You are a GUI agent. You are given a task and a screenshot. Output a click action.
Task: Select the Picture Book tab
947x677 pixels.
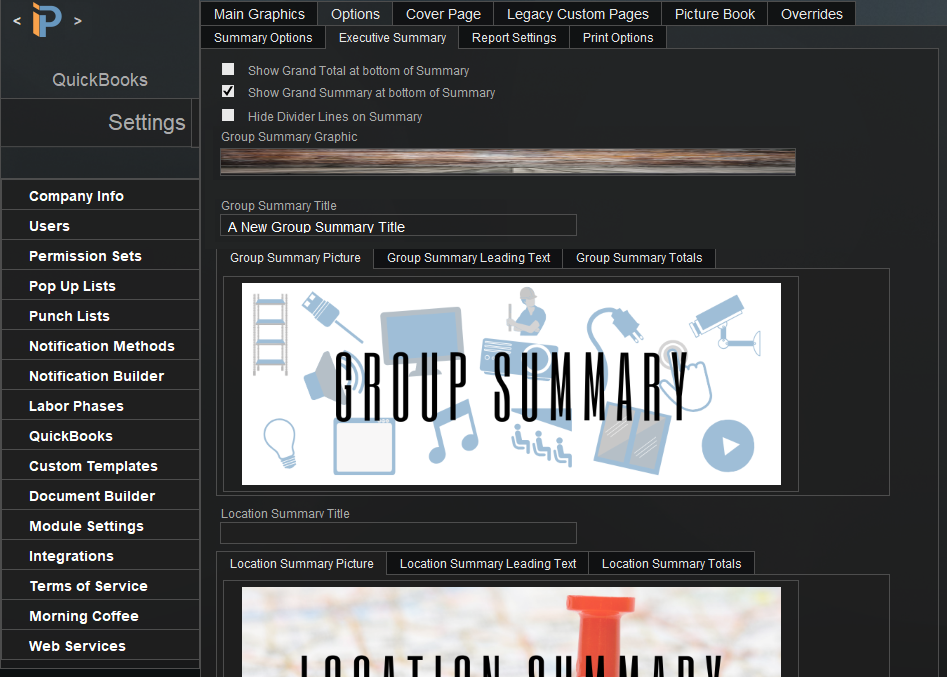coord(714,13)
